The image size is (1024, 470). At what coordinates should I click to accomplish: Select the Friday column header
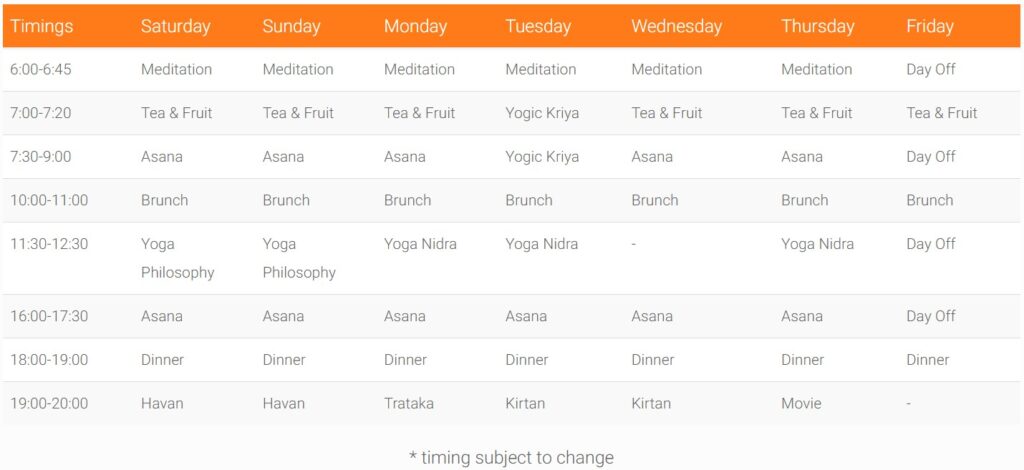[x=930, y=27]
